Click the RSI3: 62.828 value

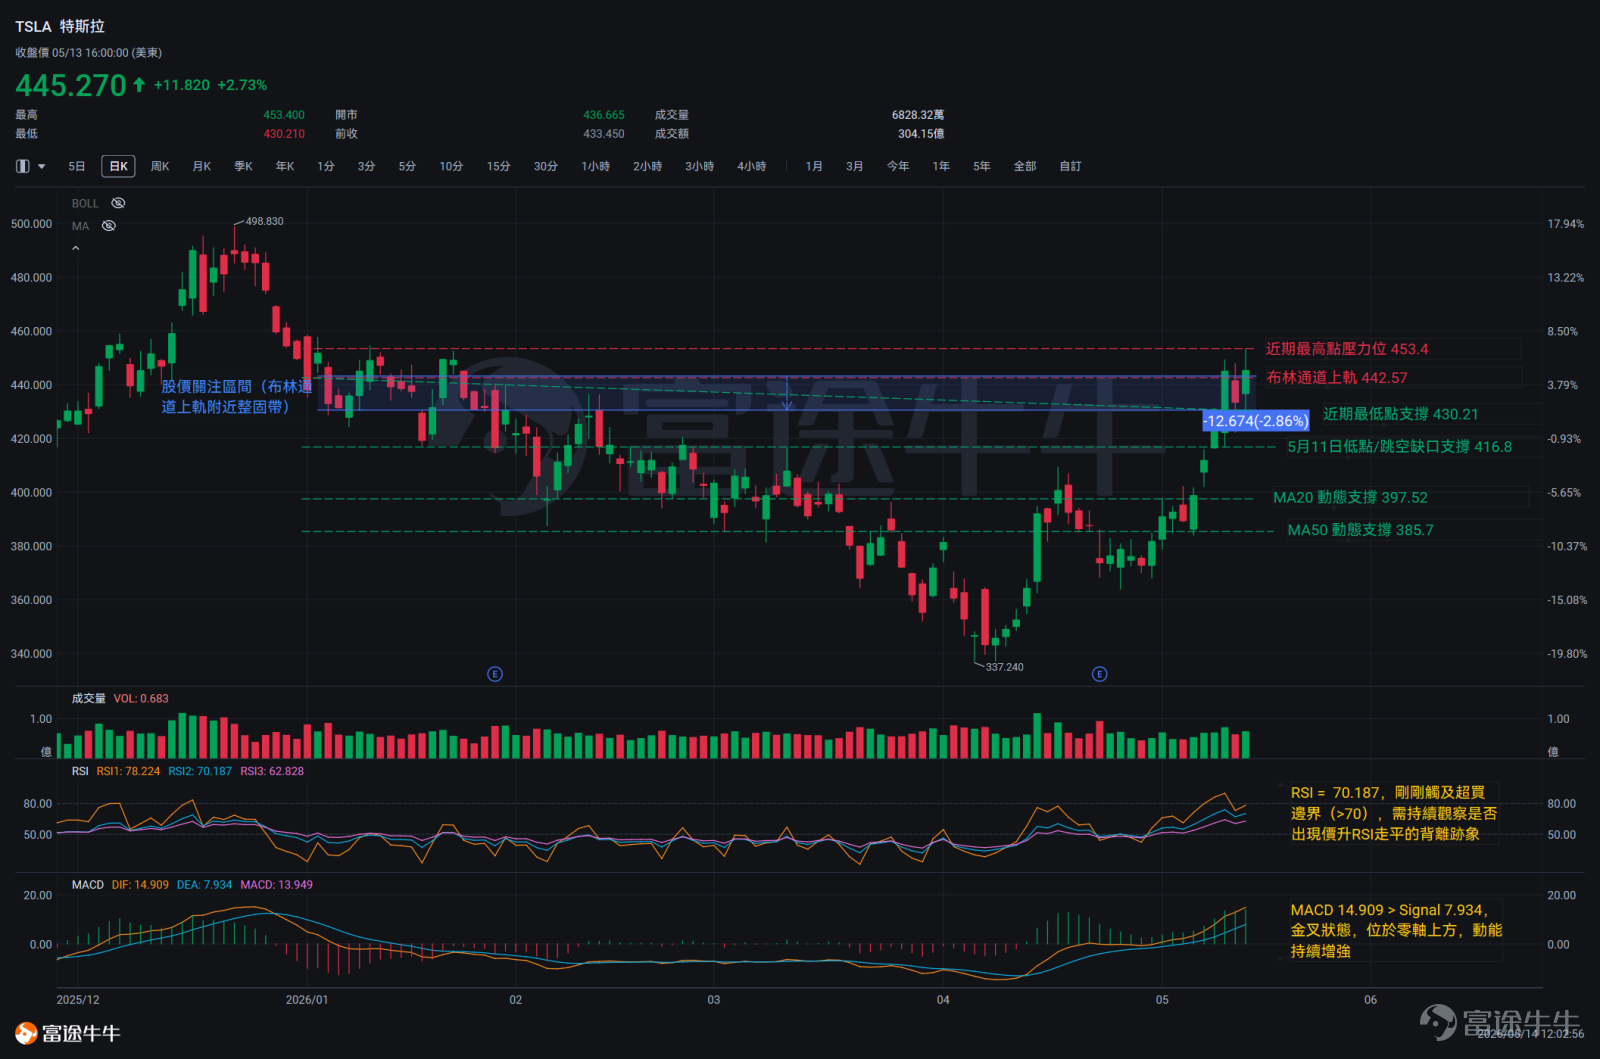click(x=272, y=771)
